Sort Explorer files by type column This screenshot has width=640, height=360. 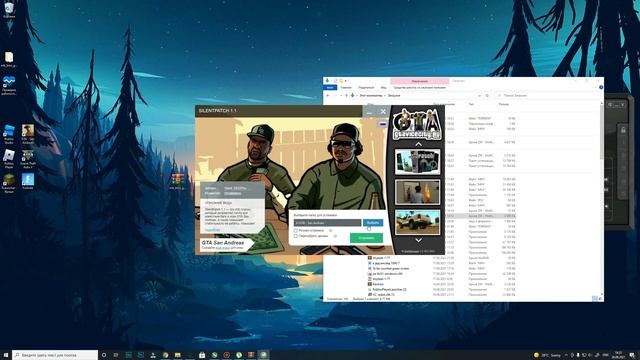471,104
